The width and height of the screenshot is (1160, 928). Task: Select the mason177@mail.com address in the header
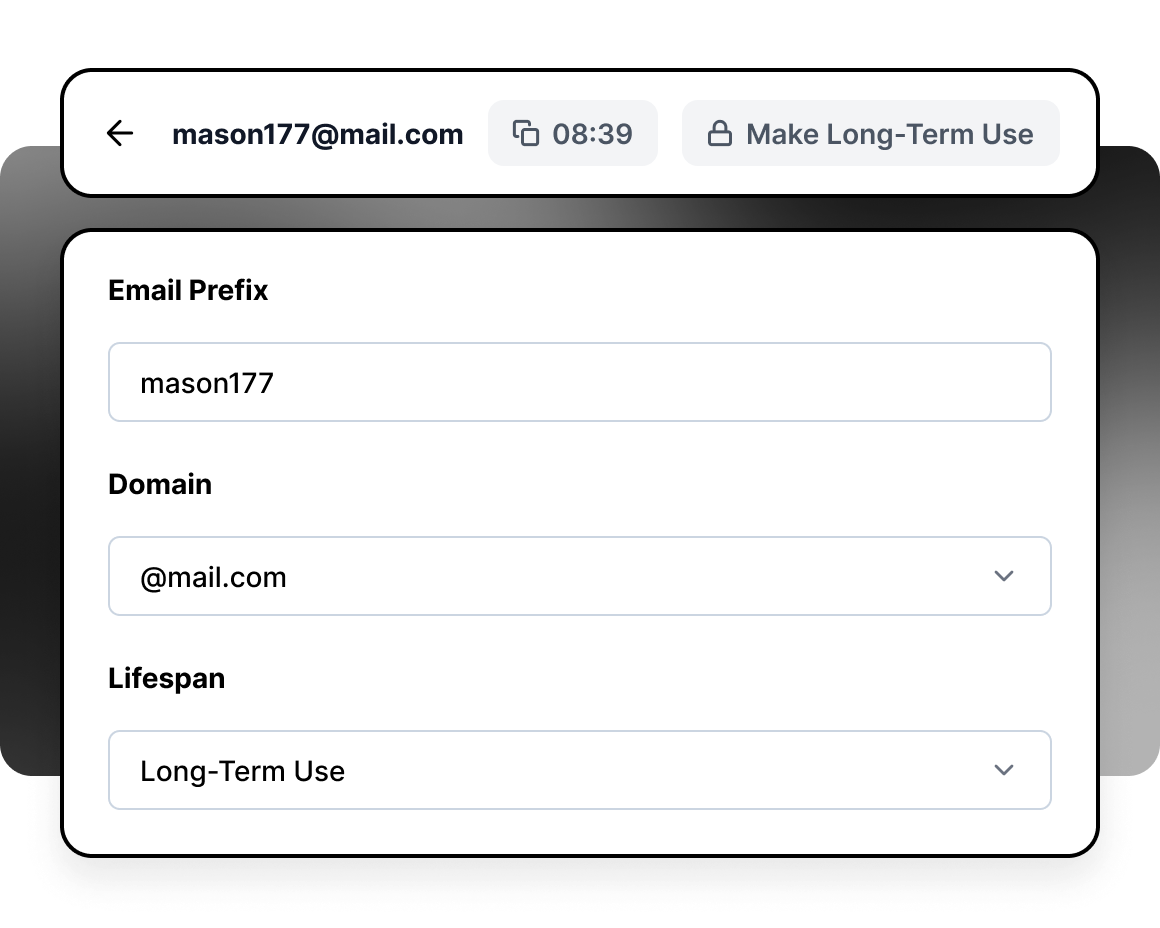pos(317,134)
